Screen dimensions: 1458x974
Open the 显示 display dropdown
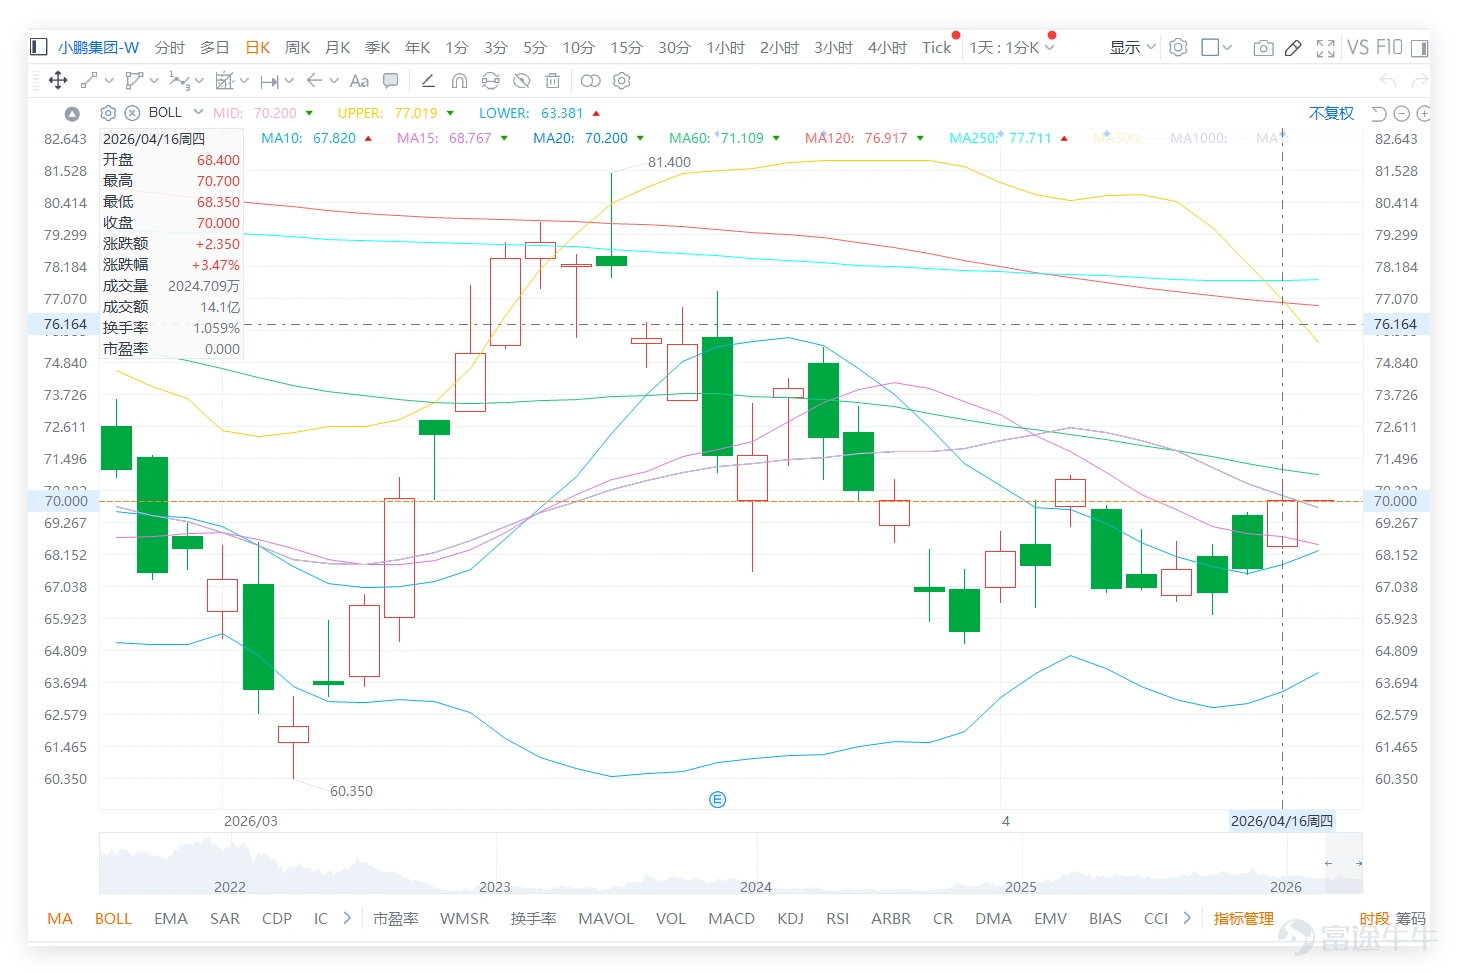pos(1132,47)
